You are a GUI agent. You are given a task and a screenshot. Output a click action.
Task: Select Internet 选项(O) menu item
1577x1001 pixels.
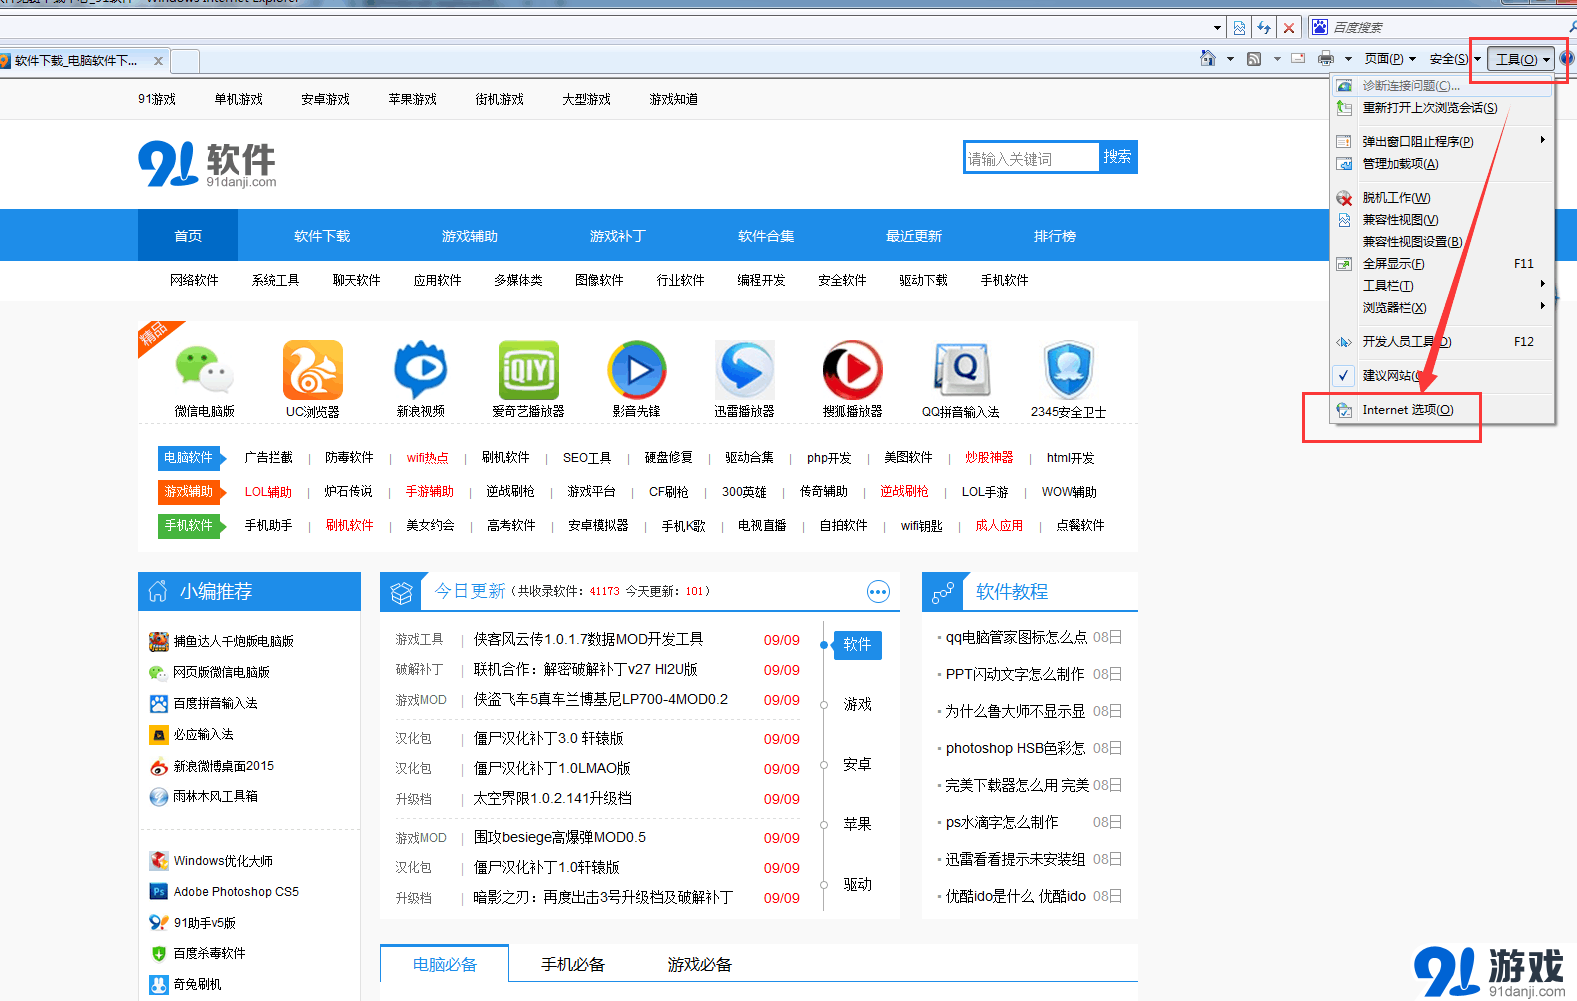[x=1442, y=410]
